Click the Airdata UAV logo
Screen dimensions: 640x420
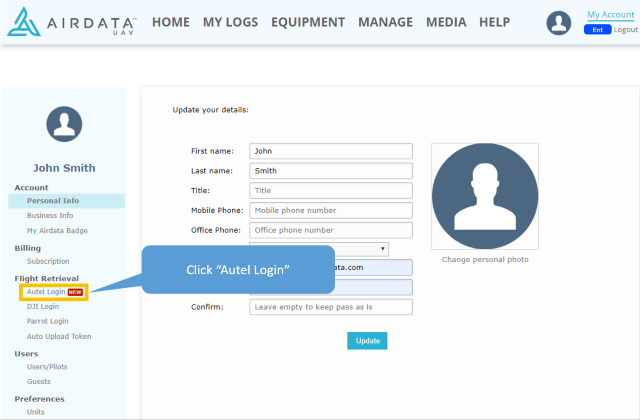(x=72, y=22)
